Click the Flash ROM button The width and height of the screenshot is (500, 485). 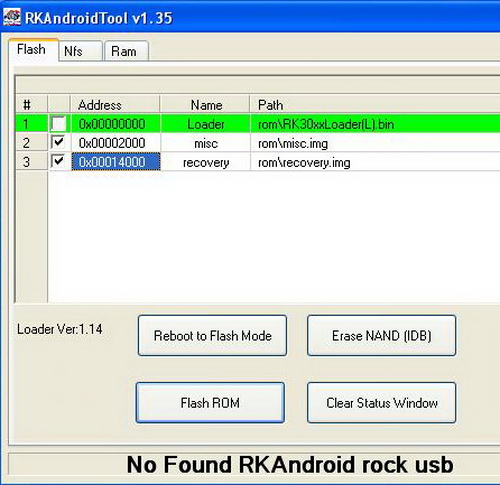210,403
